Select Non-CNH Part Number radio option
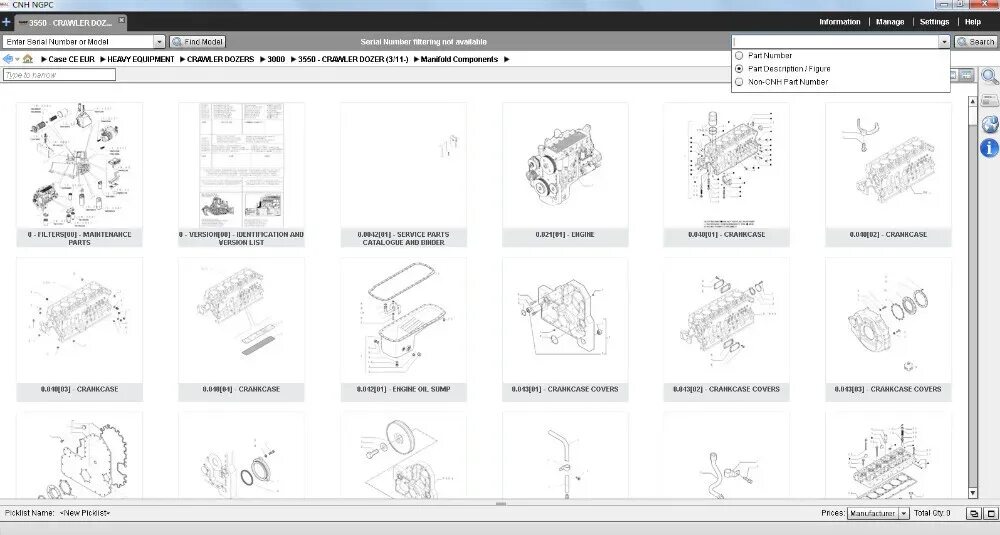Screen dimensions: 1000x535 tap(739, 82)
